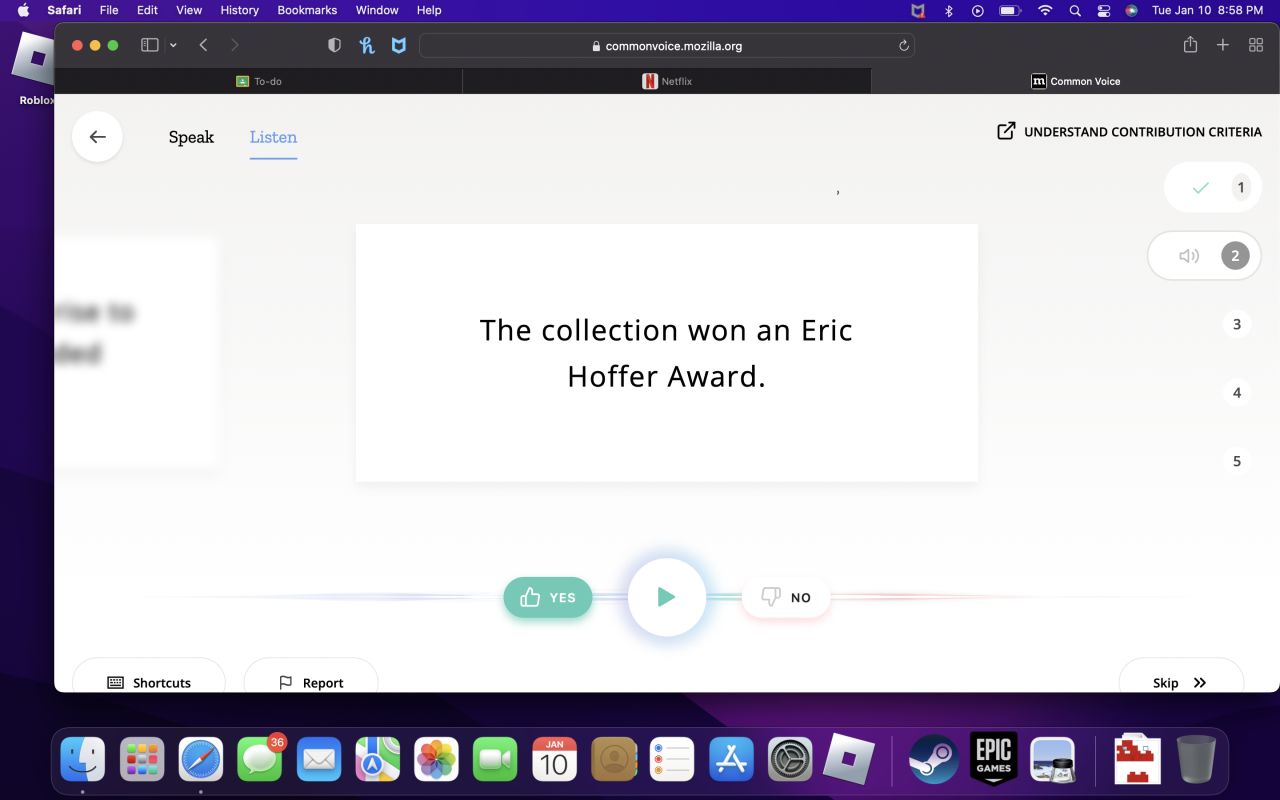Viewport: 1280px width, 800px height.
Task: Open the Roblox app in the dock
Action: [x=848, y=759]
